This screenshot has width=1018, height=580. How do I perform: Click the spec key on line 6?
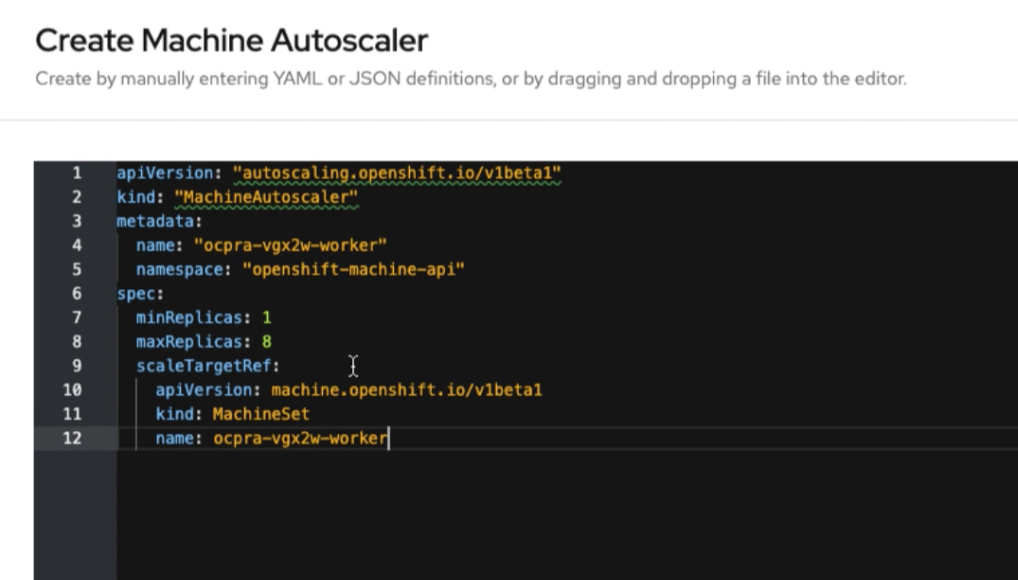point(138,294)
